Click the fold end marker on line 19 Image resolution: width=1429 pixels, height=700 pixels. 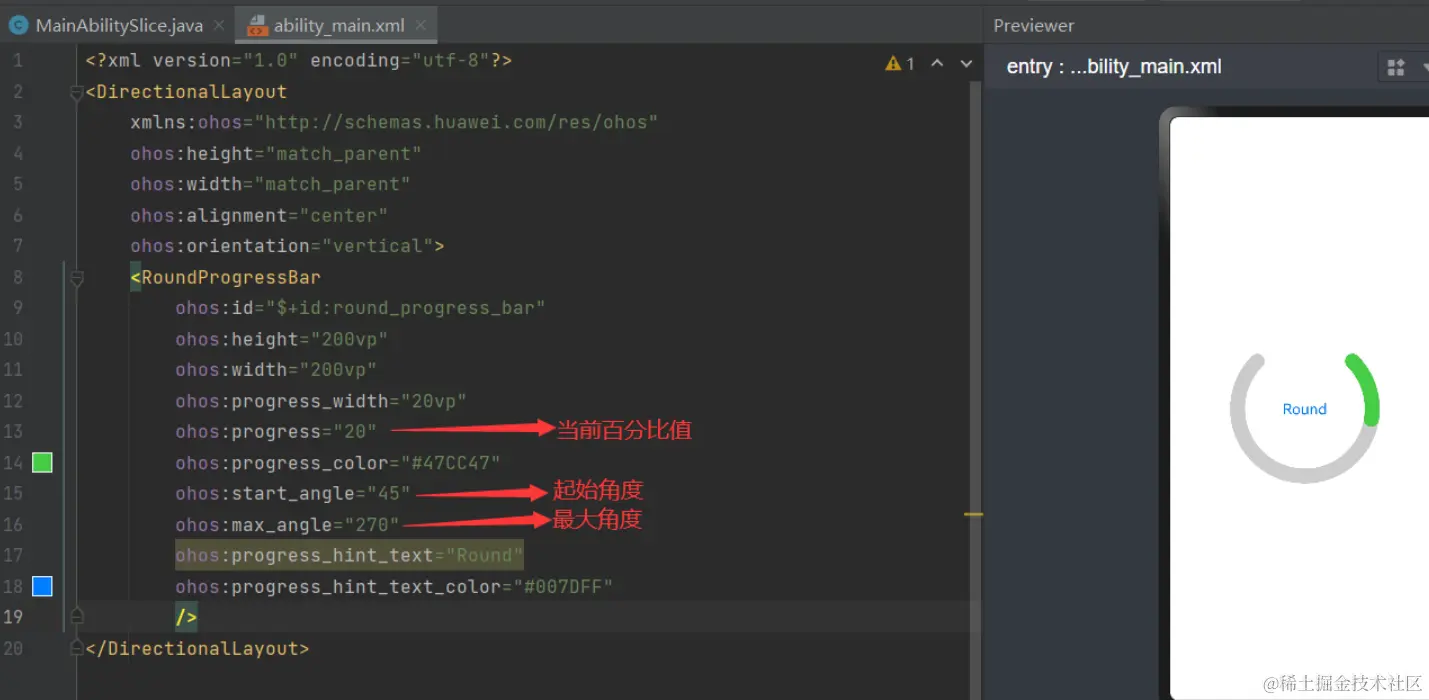tap(76, 617)
